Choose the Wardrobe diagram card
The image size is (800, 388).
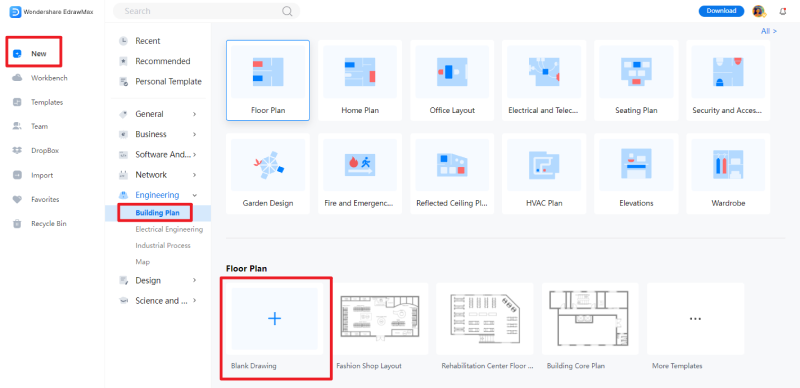point(728,174)
